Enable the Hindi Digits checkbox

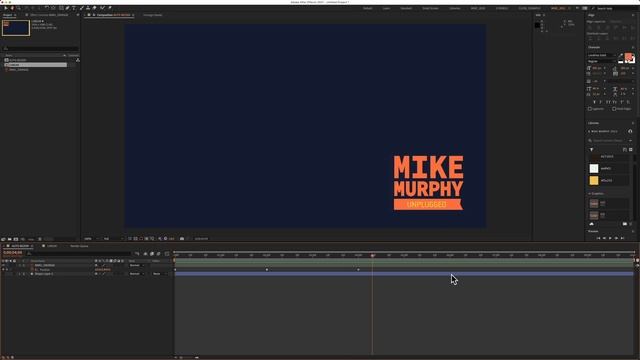(614, 109)
